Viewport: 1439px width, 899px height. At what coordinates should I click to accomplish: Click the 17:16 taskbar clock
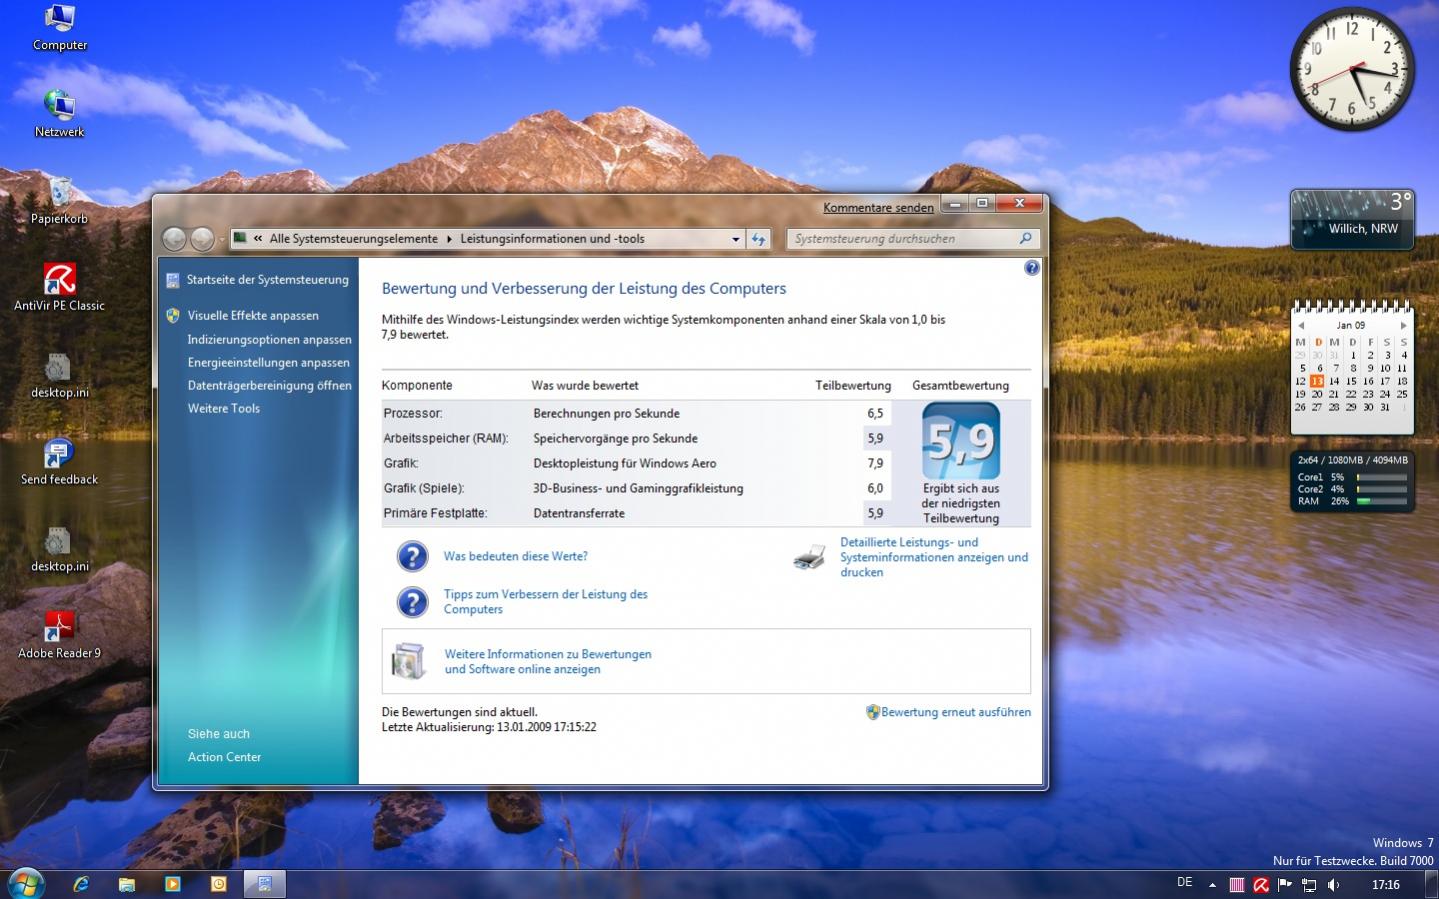pos(1386,885)
